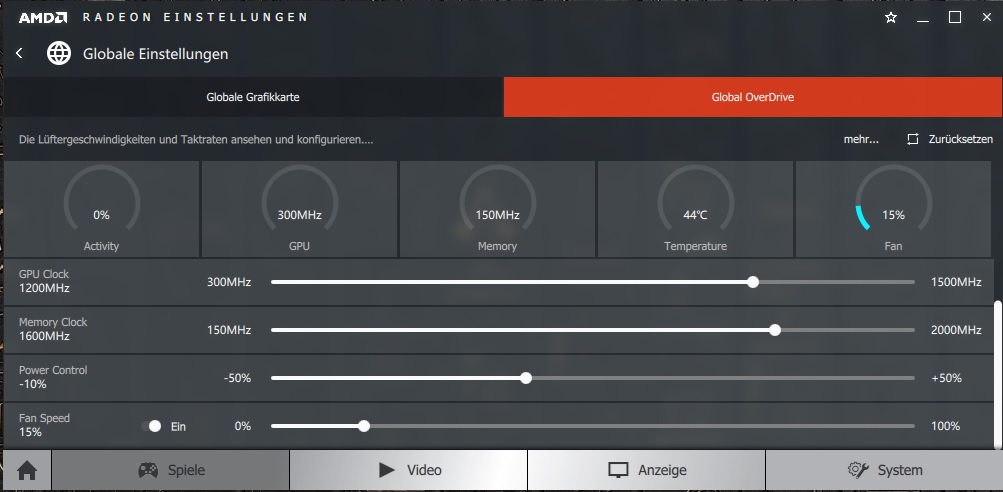Open Spiele via gamepad icon
This screenshot has width=1003, height=492.
pos(148,470)
